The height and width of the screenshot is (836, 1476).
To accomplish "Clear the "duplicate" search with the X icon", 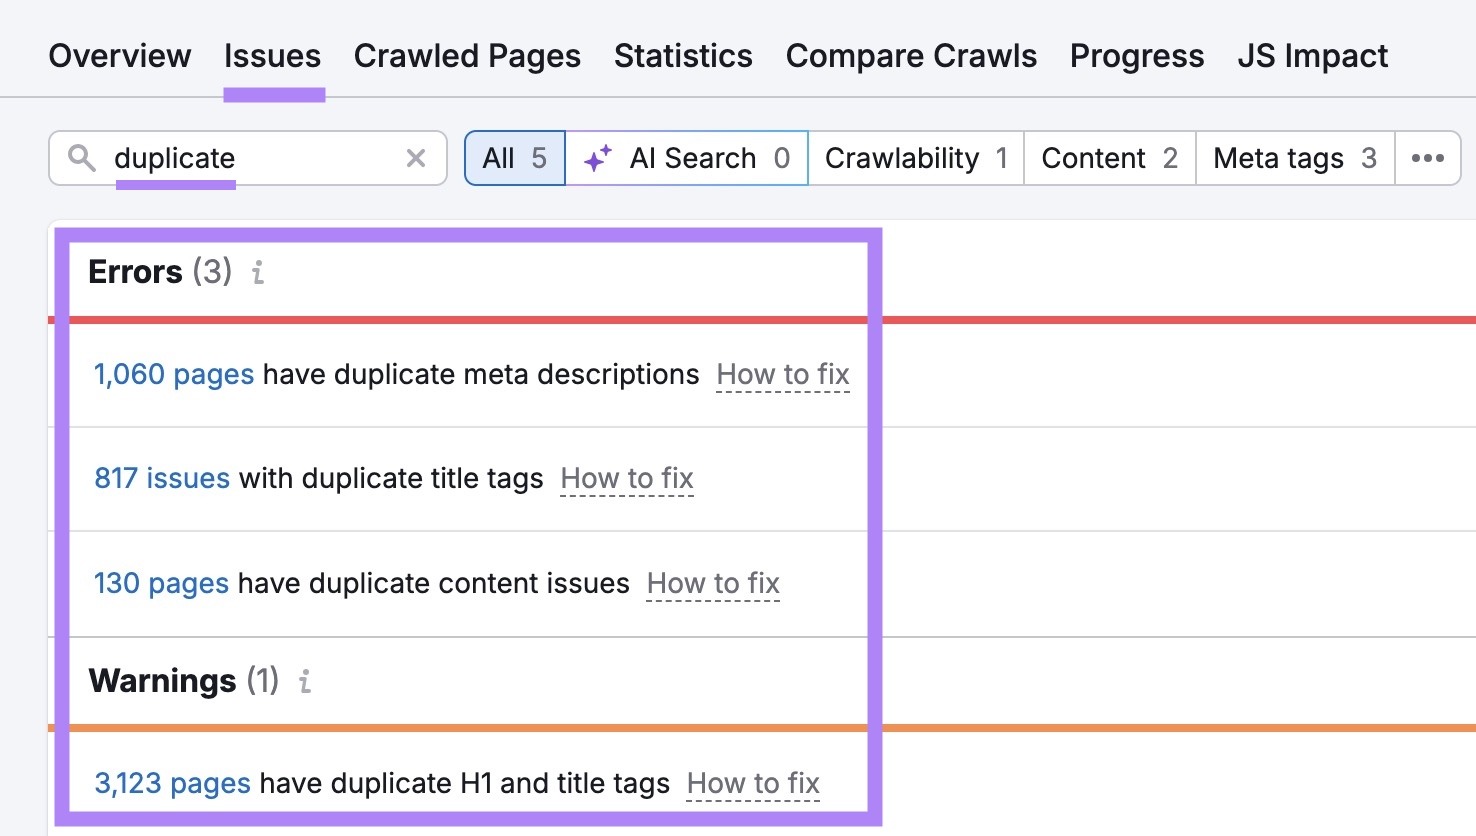I will pos(416,158).
